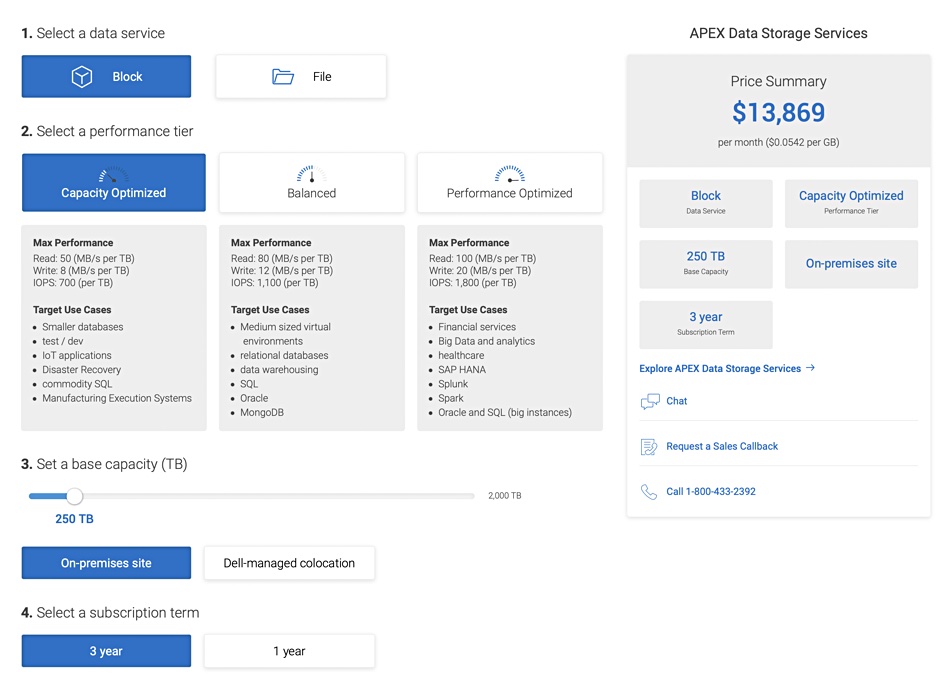Click the phone handset icon
This screenshot has width=950, height=687.
point(650,492)
